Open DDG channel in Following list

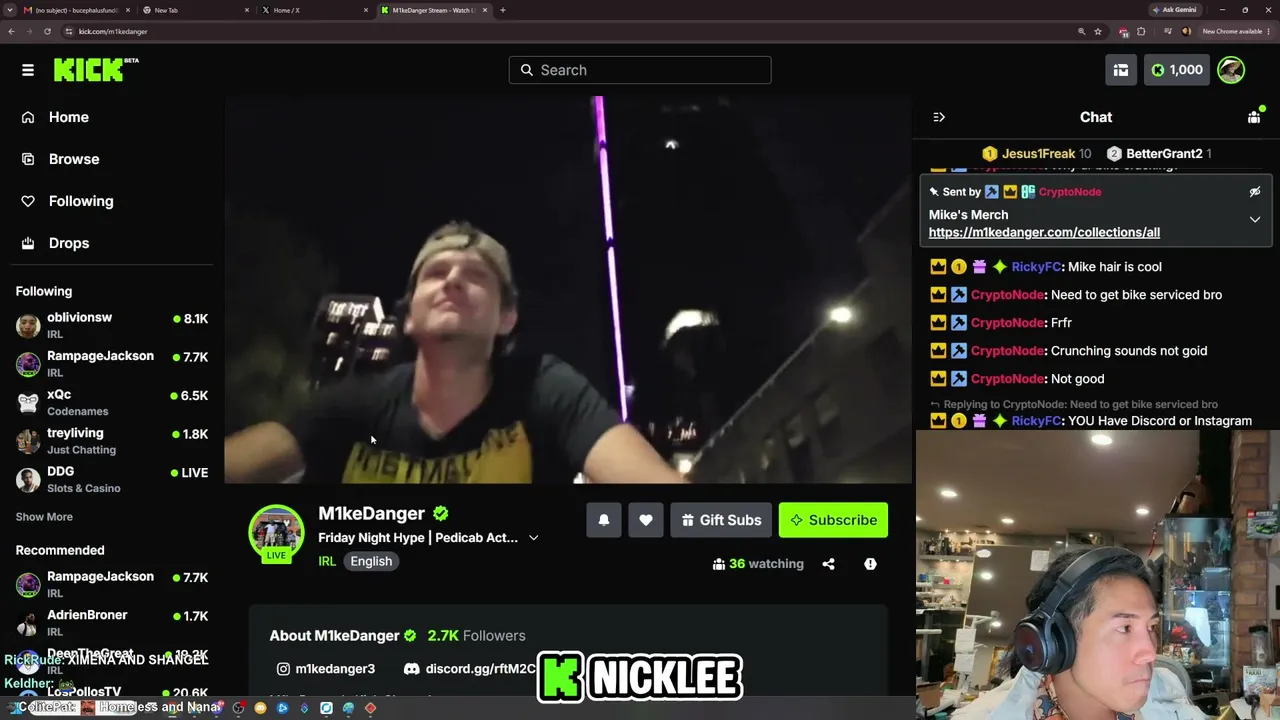pyautogui.click(x=112, y=480)
